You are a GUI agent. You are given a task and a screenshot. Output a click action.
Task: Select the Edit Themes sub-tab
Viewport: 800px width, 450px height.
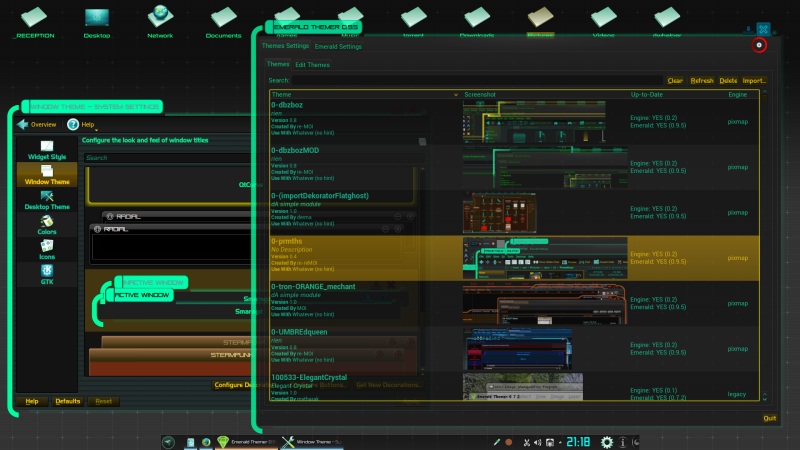(312, 65)
